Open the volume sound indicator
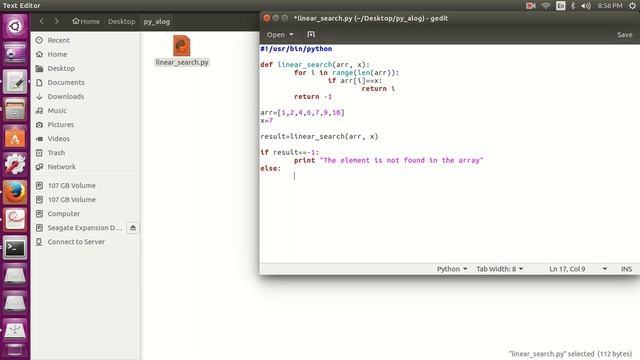The height and width of the screenshot is (360, 640). 586,6
